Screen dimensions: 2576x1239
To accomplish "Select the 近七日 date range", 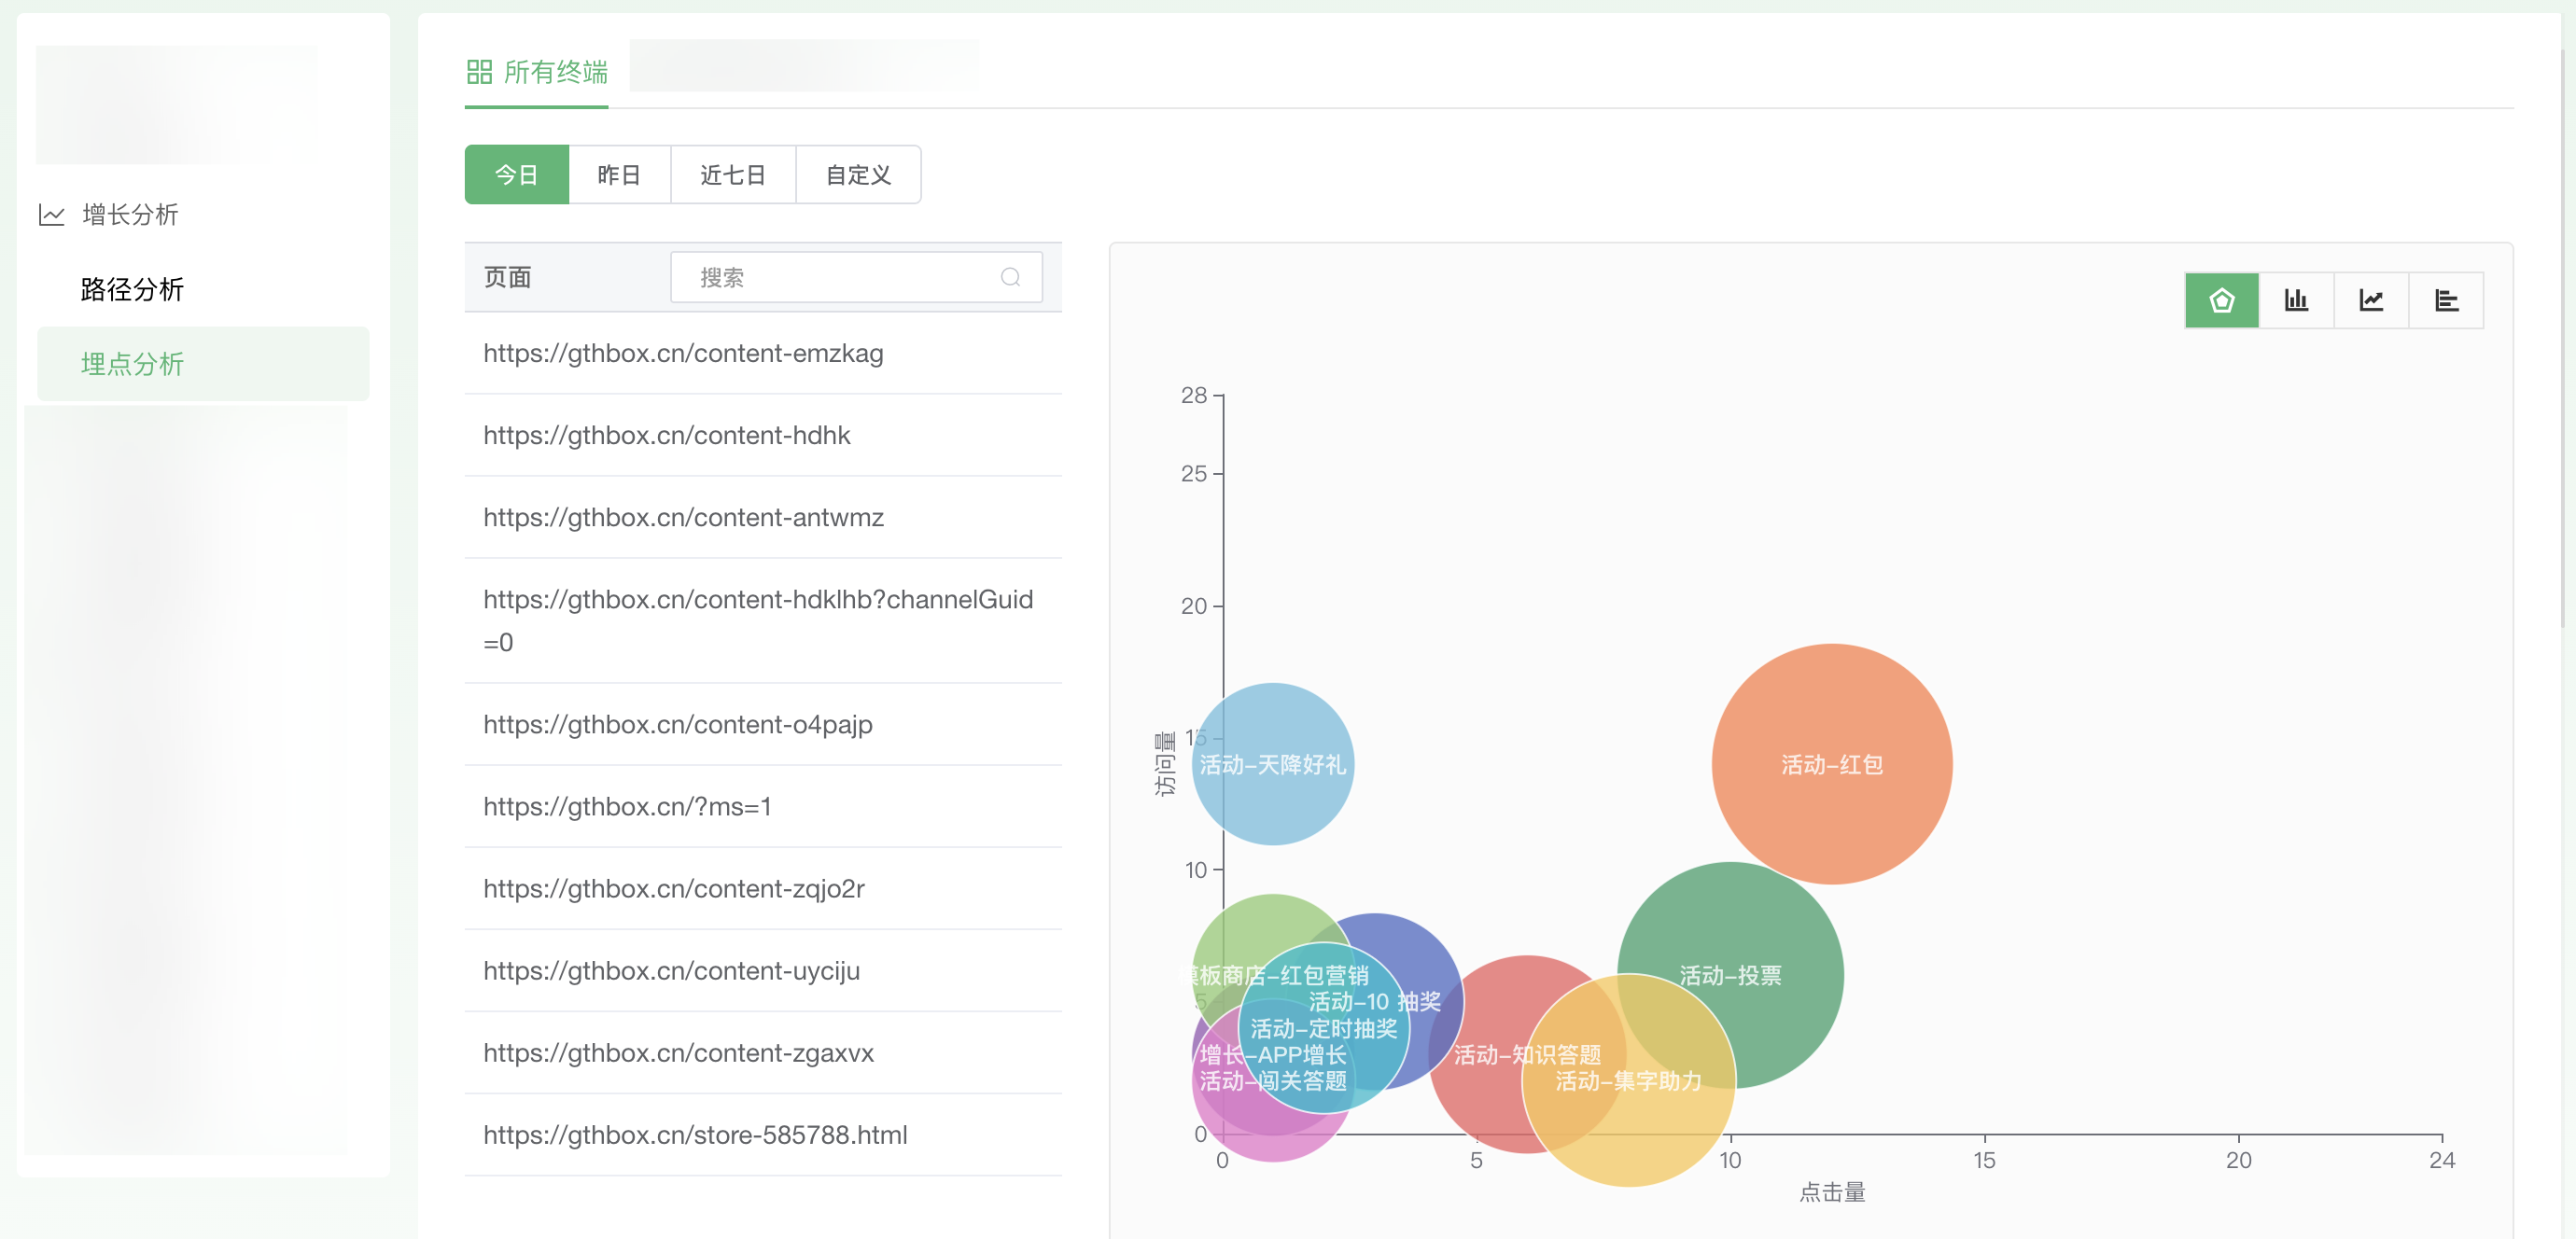I will click(732, 175).
